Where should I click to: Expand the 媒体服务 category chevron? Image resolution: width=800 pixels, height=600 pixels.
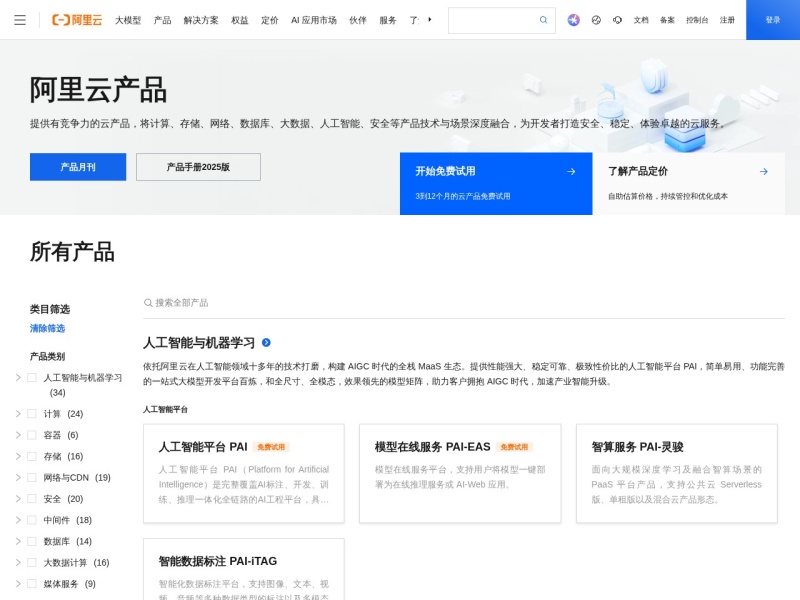18,584
